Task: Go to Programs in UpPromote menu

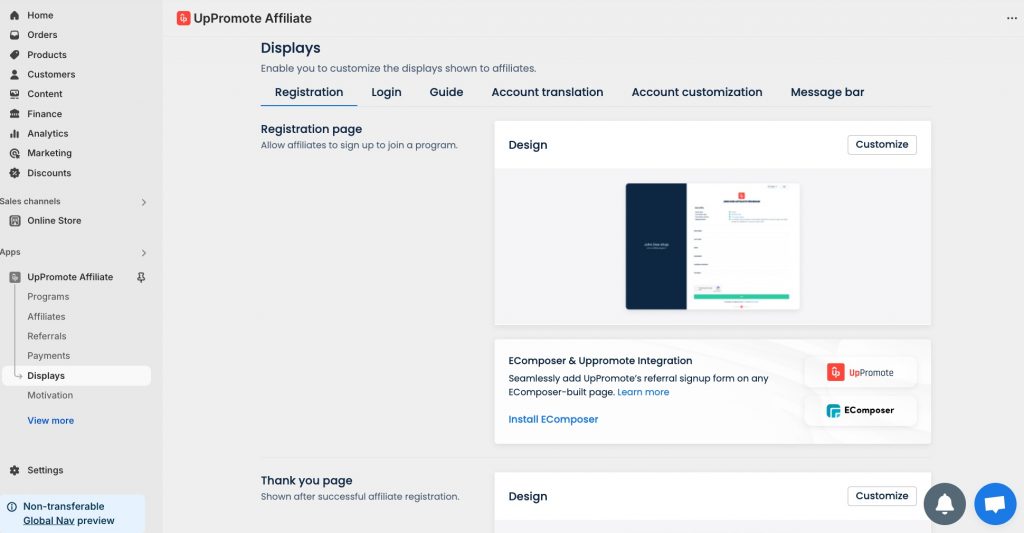Action: (x=48, y=297)
